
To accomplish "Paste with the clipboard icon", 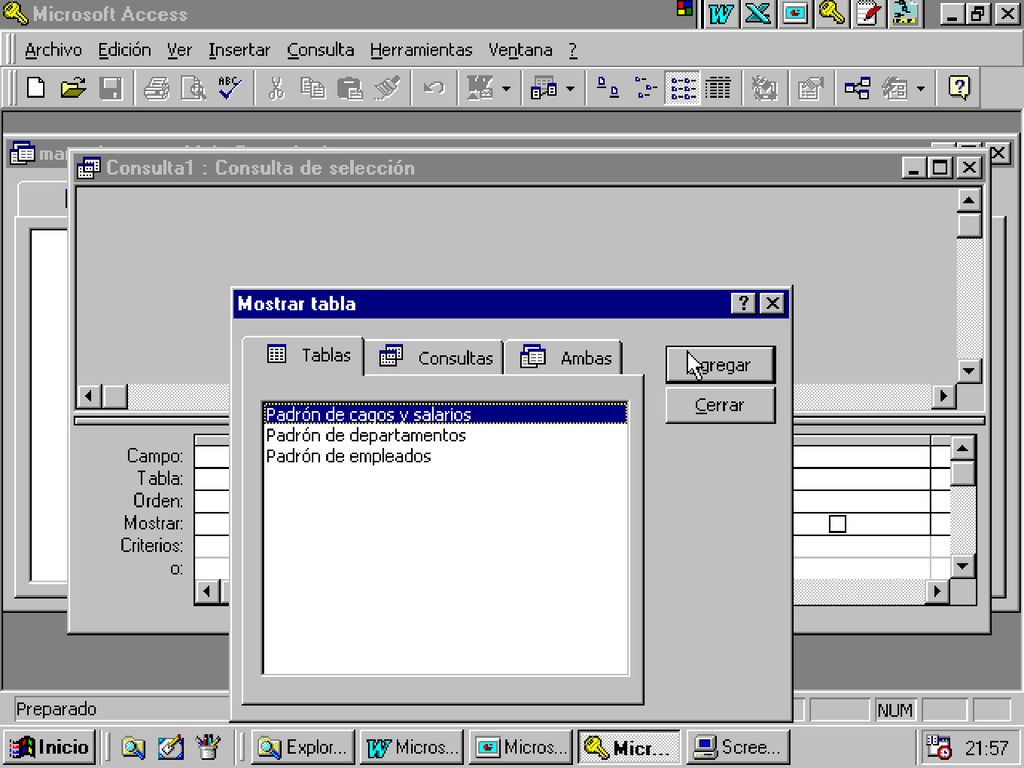I will click(x=350, y=88).
